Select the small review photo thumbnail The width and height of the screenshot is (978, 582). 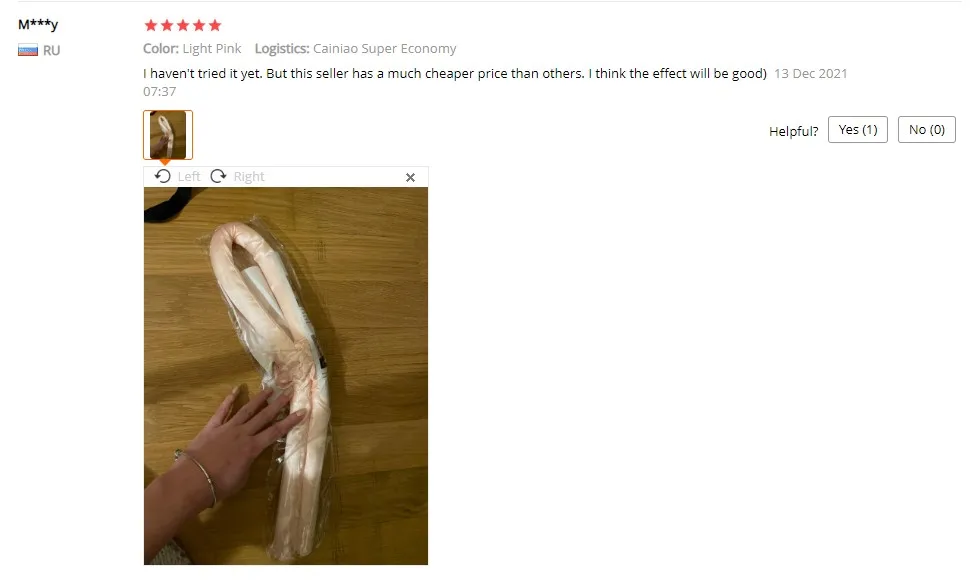(x=168, y=135)
